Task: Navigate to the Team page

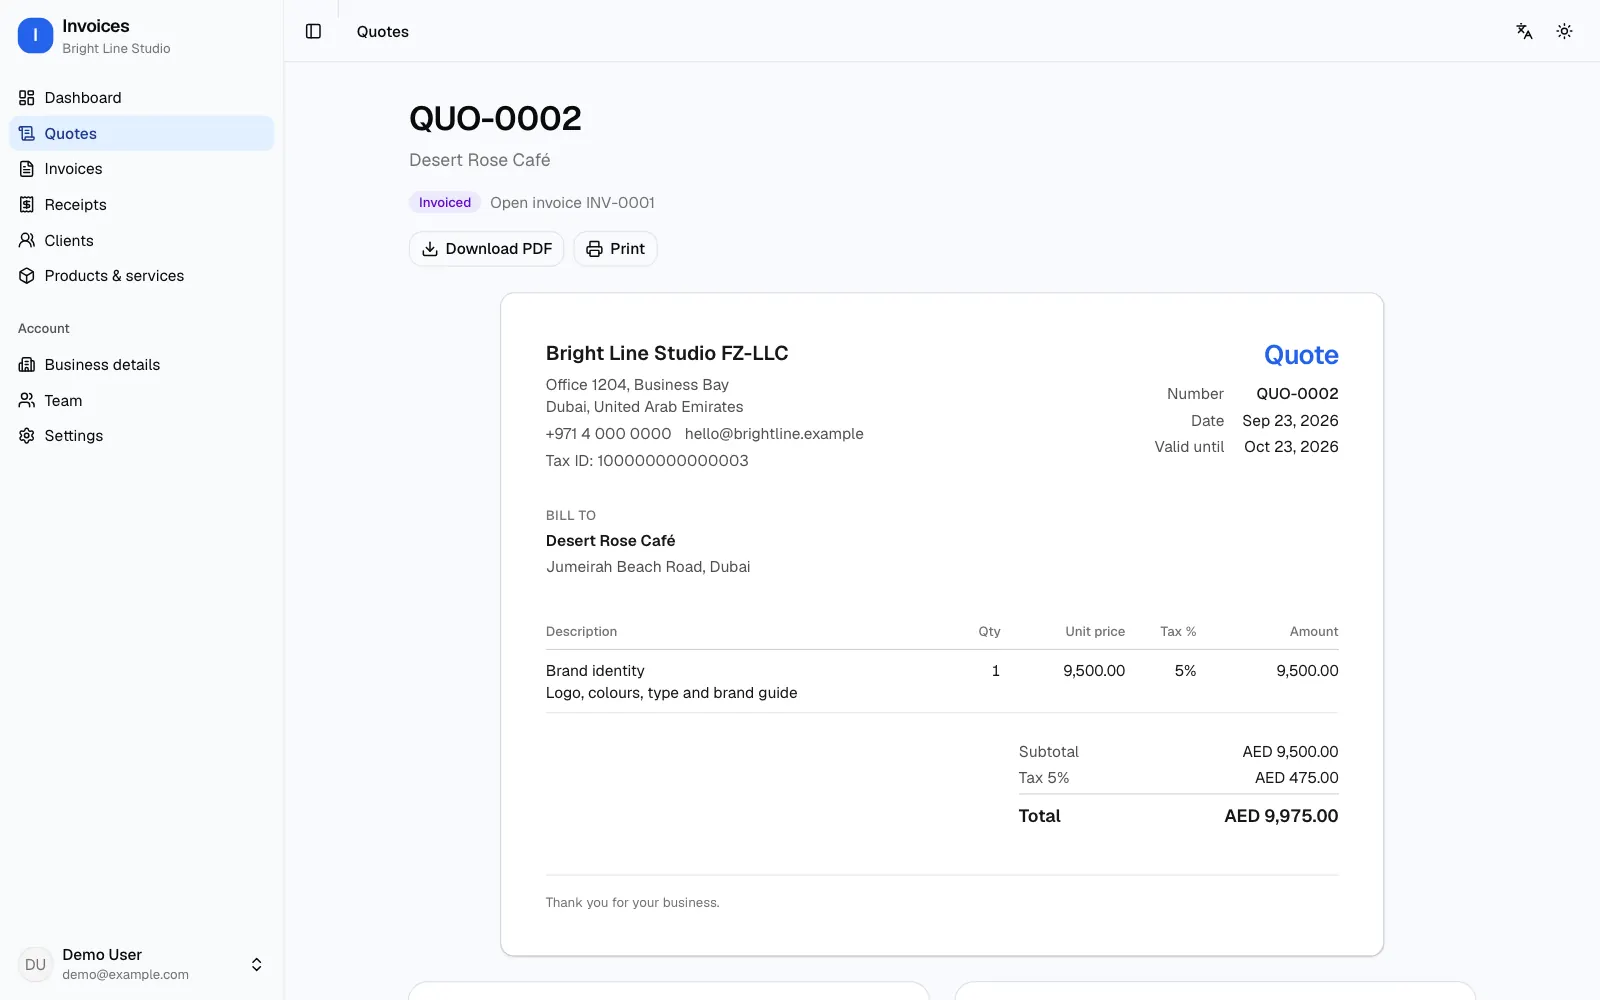Action: pyautogui.click(x=141, y=401)
